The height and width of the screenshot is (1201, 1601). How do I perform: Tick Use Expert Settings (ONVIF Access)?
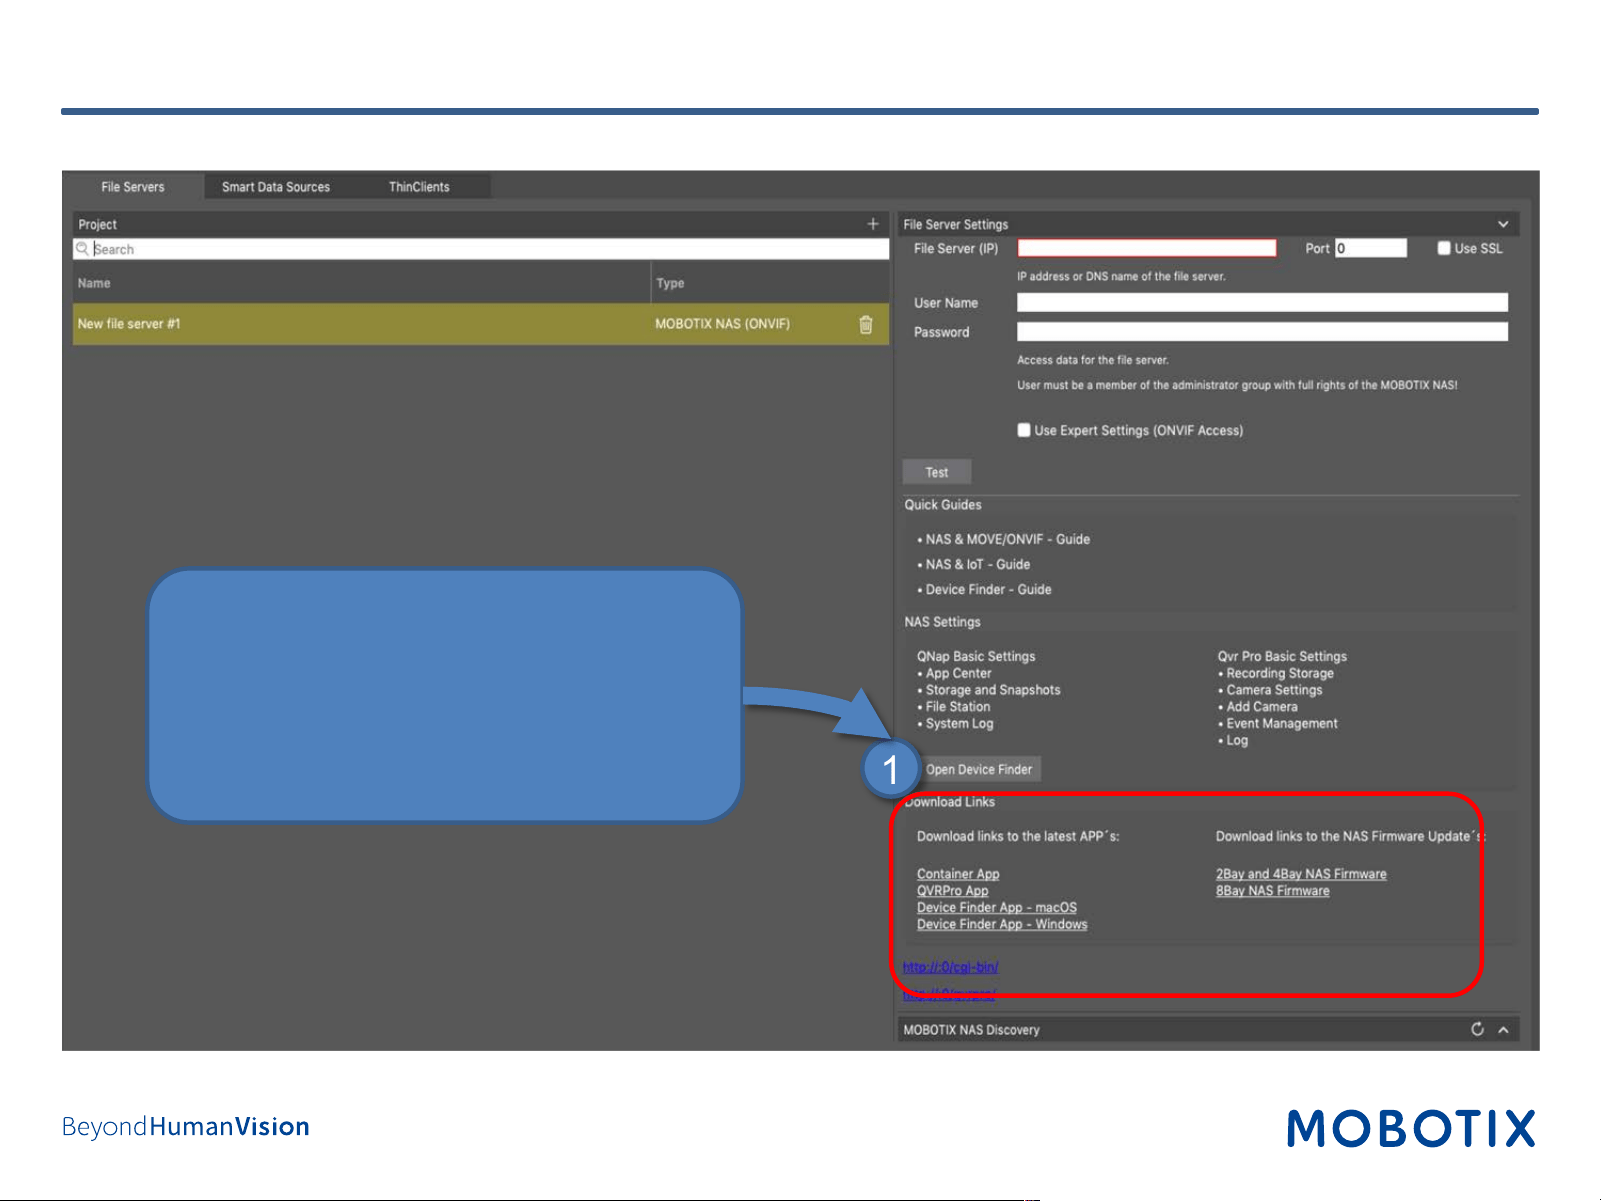pos(1024,430)
